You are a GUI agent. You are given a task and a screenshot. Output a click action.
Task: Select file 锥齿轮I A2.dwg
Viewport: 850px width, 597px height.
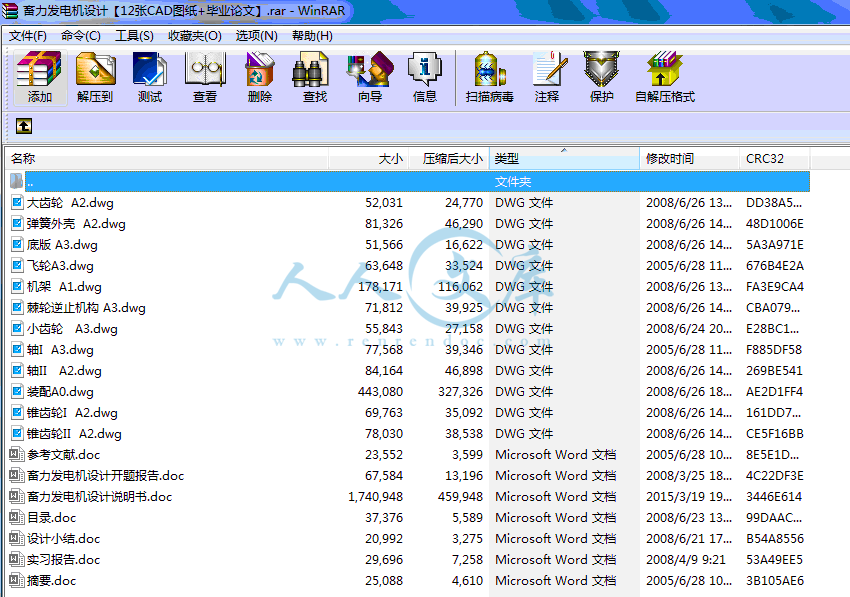(72, 413)
